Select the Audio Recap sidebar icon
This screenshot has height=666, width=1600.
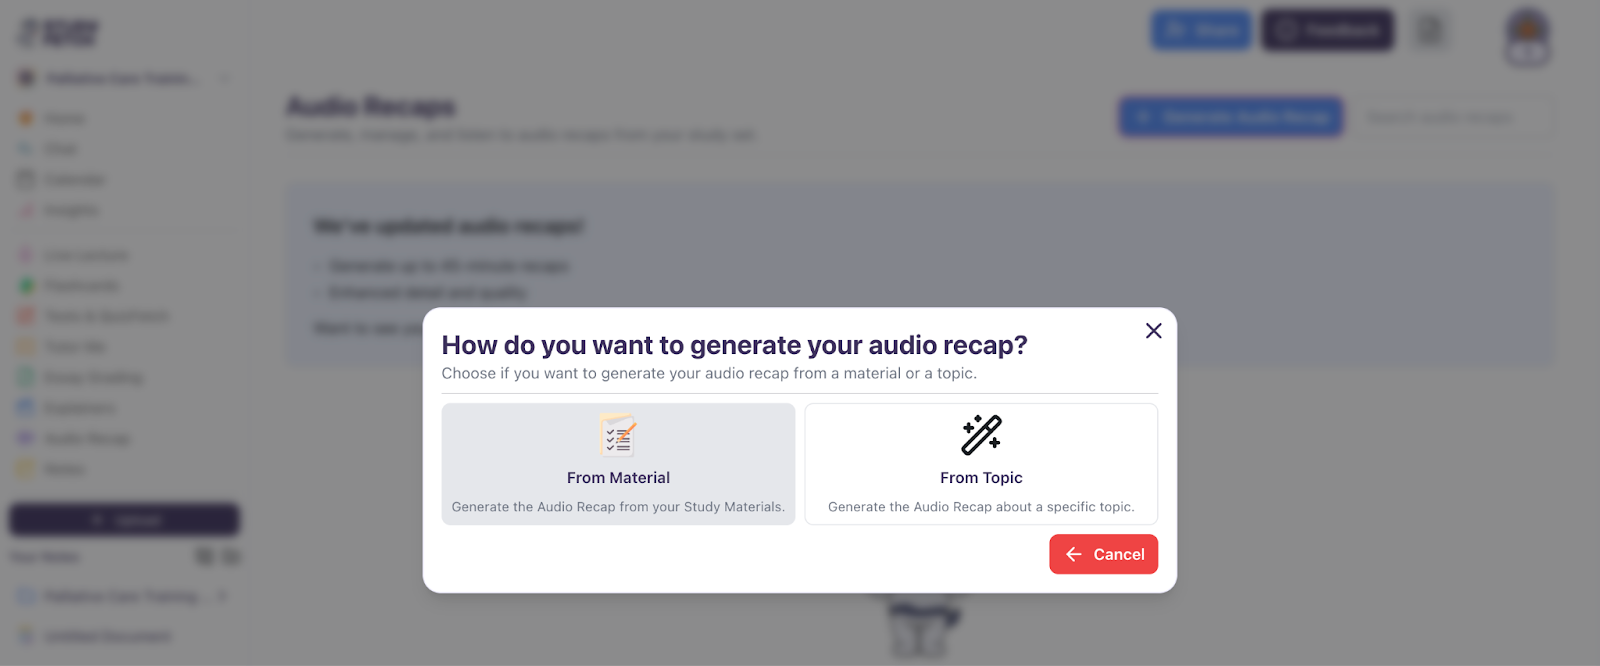pyautogui.click(x=26, y=438)
